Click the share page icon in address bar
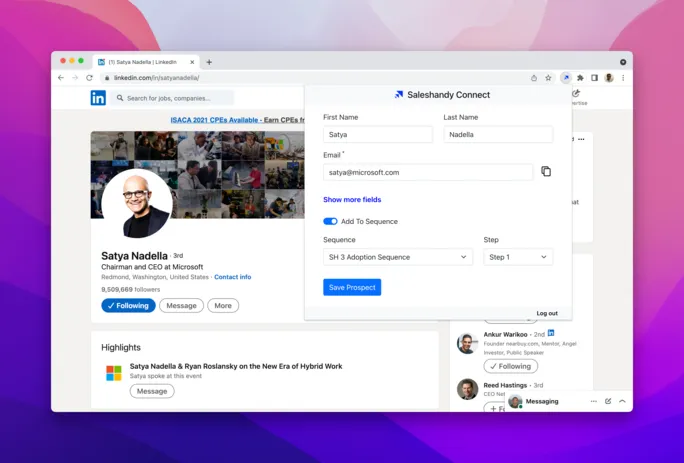This screenshot has width=684, height=463. 534,78
